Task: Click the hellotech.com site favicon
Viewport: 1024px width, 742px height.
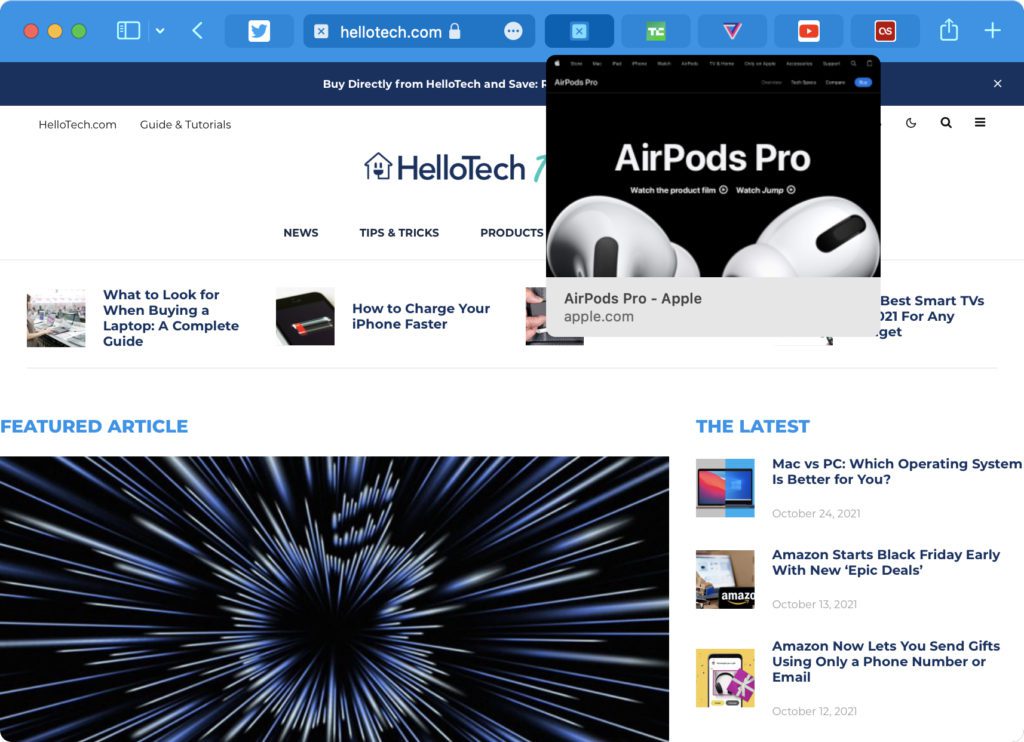Action: (321, 31)
